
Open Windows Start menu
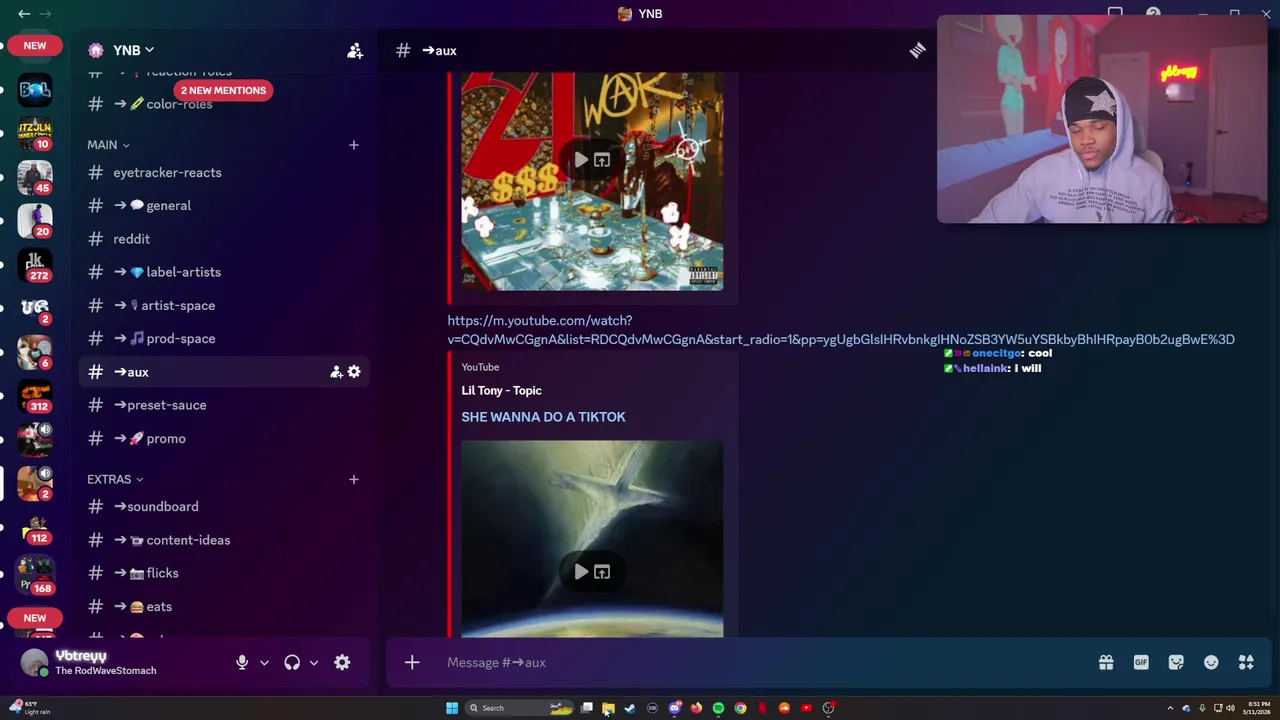coord(452,708)
